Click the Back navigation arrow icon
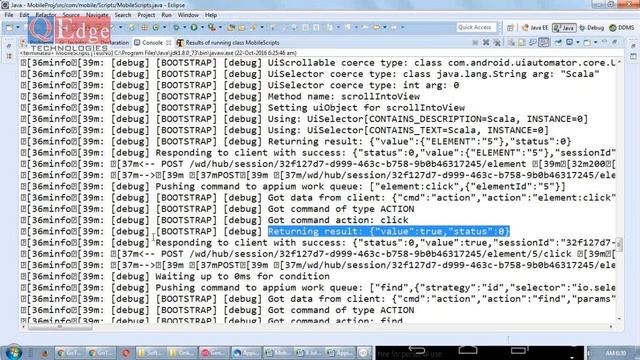Screen dimensions: 640x360 tap(376, 27)
